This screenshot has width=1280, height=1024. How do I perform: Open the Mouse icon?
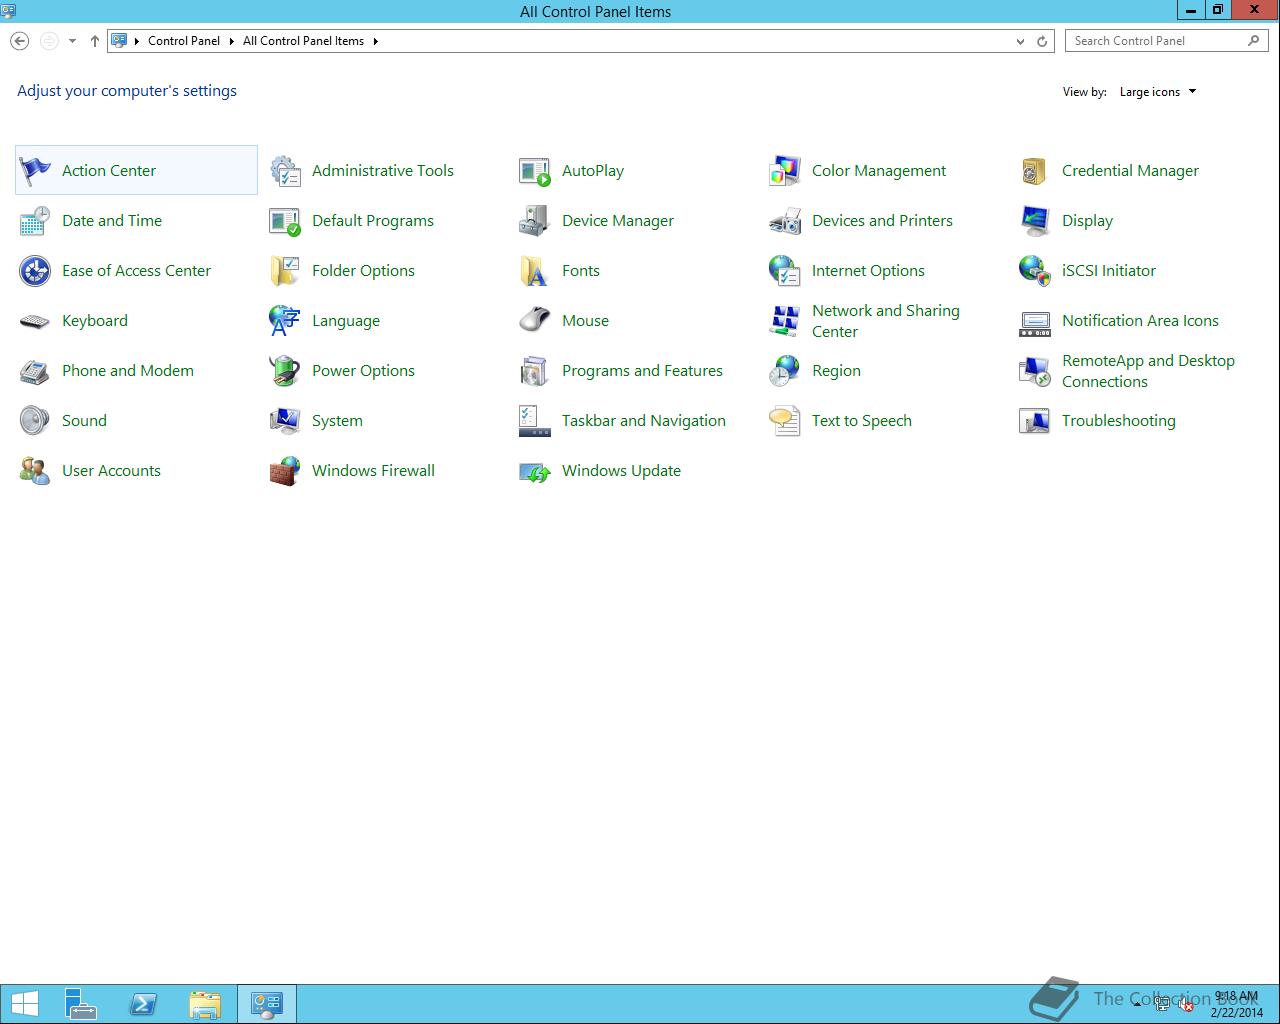click(x=535, y=321)
